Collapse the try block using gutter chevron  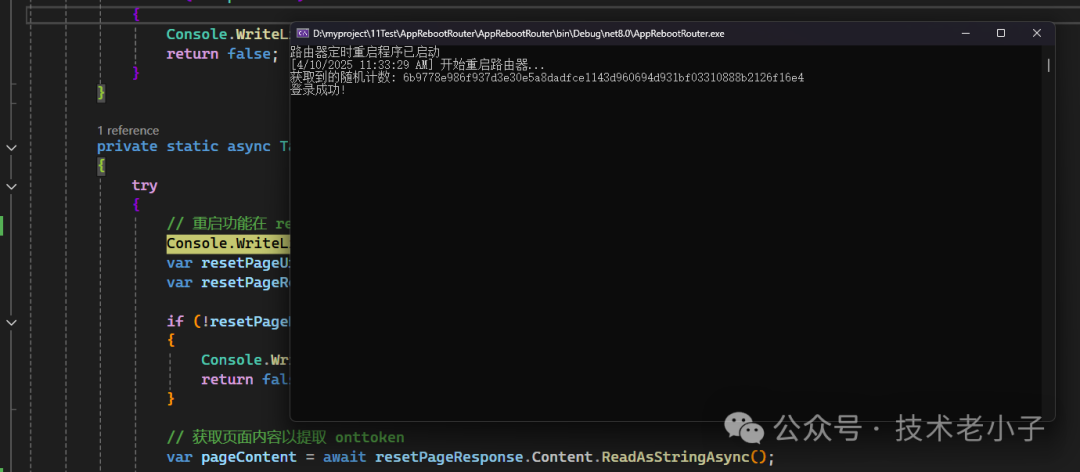pyautogui.click(x=11, y=186)
